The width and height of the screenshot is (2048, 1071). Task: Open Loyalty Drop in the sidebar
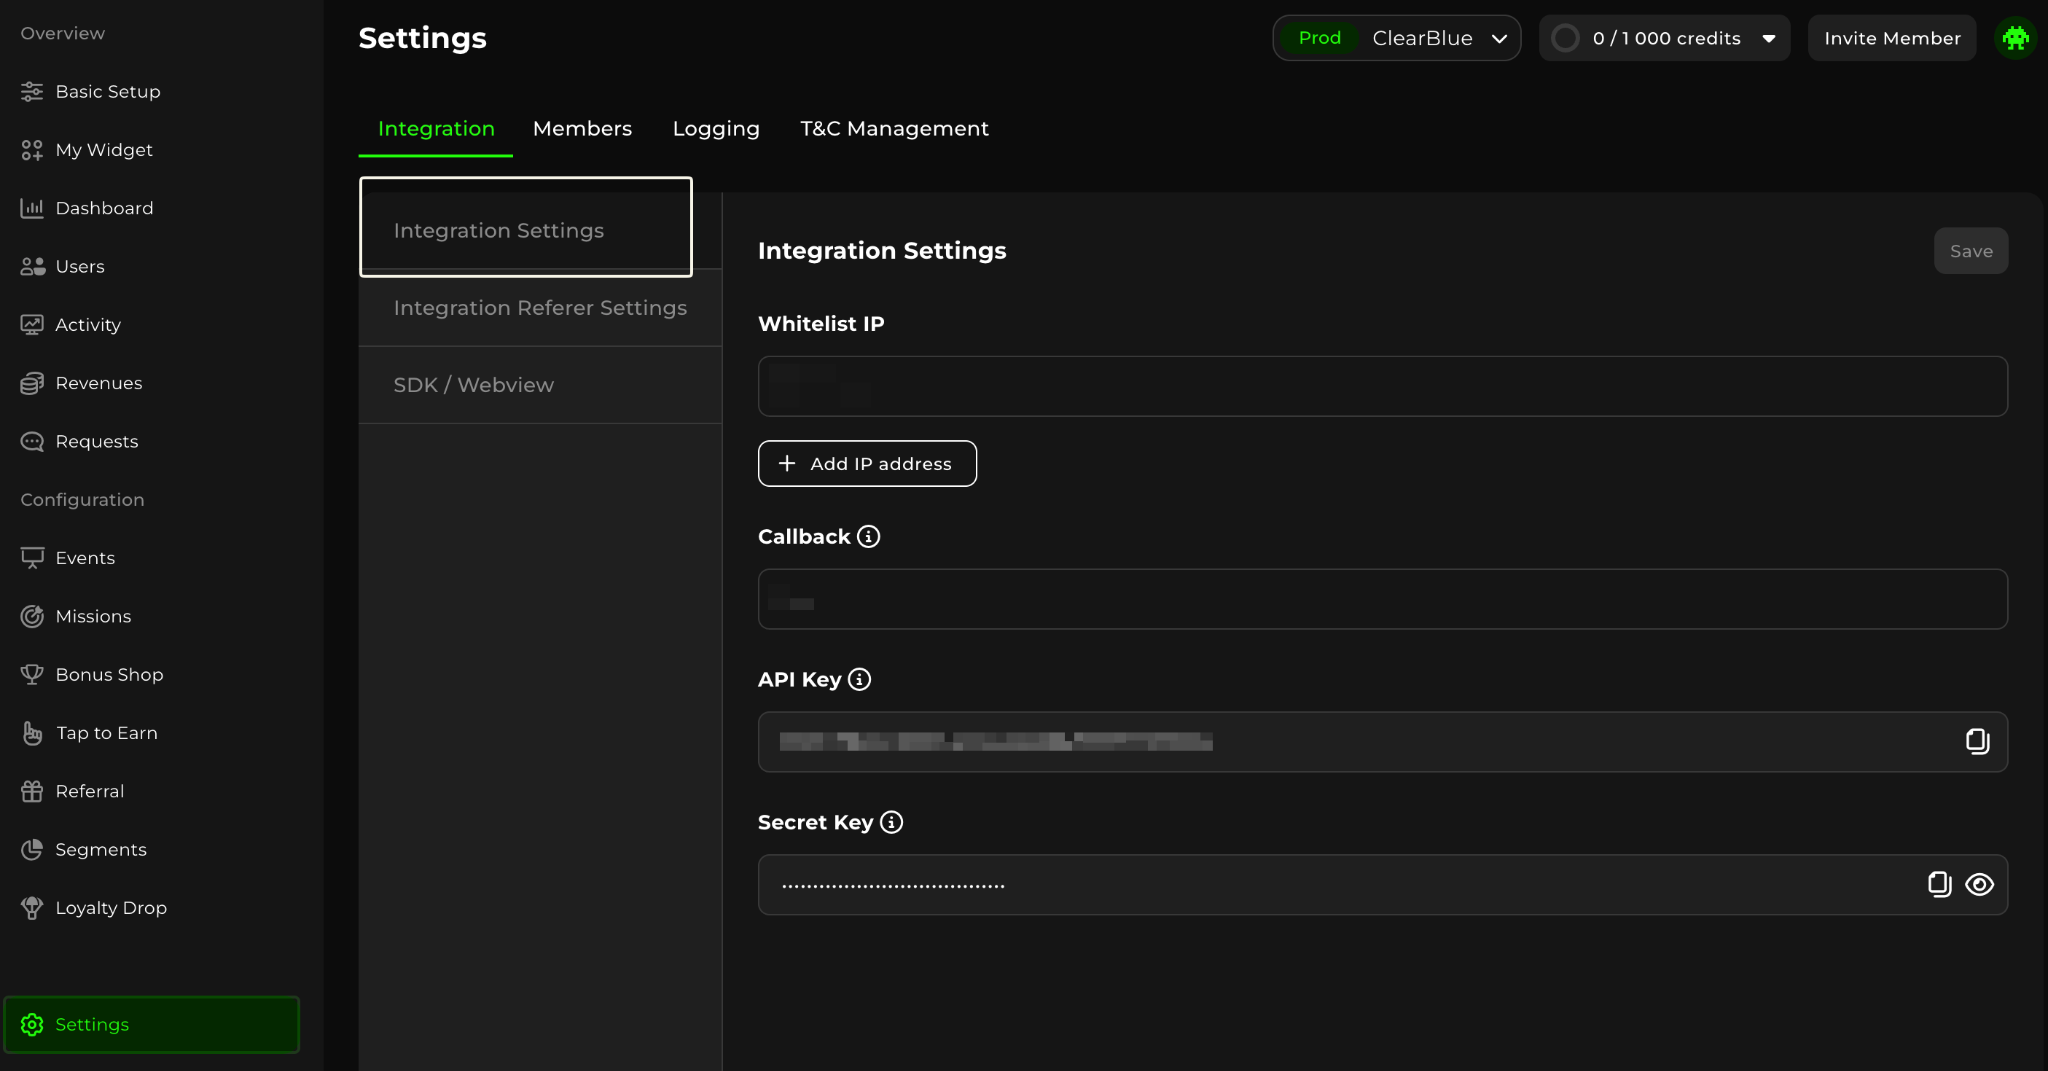[x=110, y=908]
